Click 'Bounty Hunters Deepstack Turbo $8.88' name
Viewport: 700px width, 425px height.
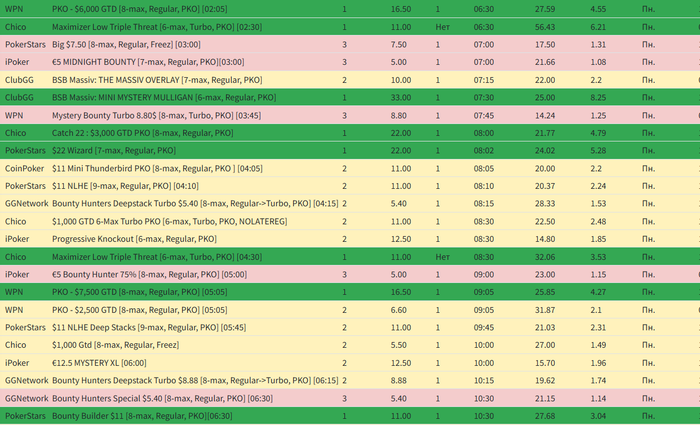pos(195,380)
